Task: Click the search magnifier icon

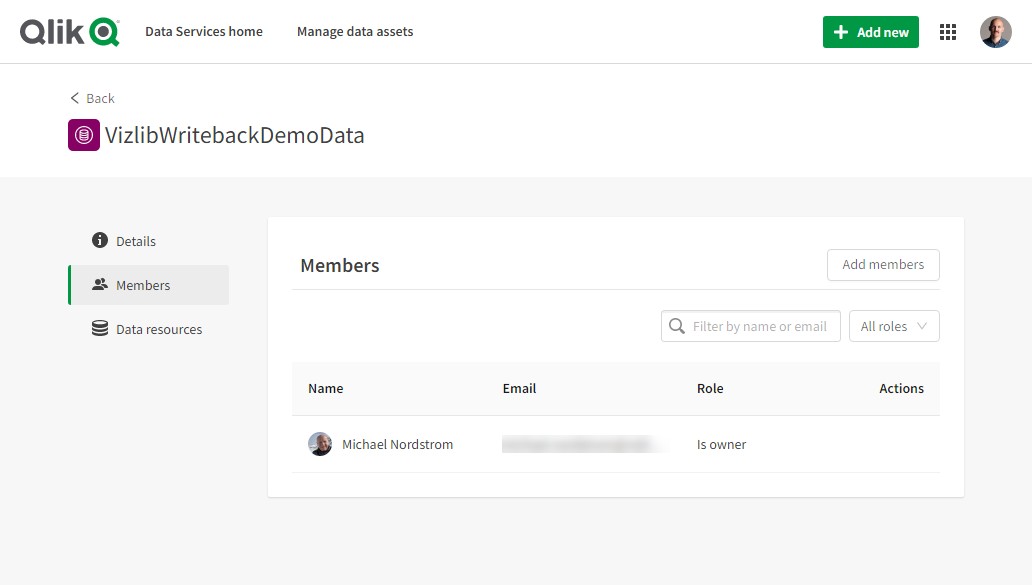Action: pos(677,326)
